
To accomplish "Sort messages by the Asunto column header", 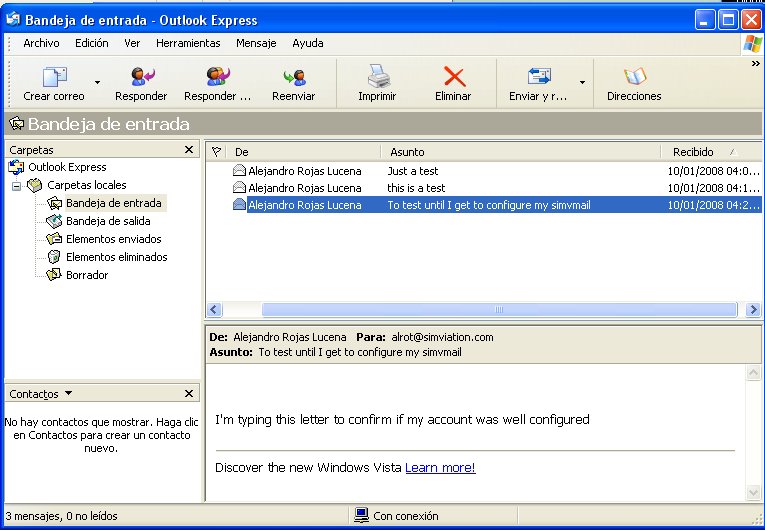I will click(518, 152).
